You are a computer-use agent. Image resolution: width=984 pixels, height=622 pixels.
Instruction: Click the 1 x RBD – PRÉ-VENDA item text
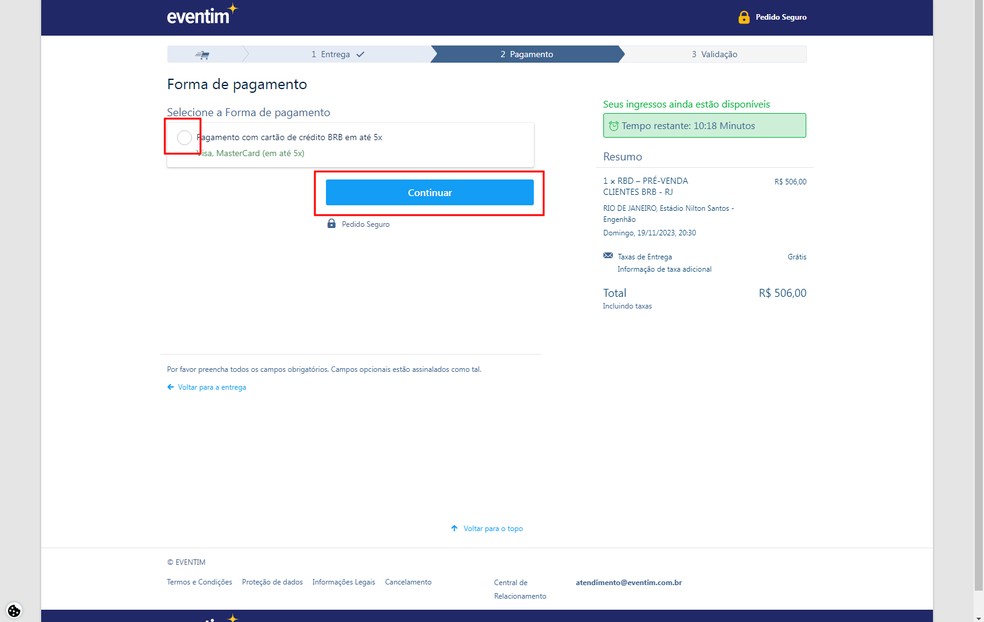tap(645, 186)
